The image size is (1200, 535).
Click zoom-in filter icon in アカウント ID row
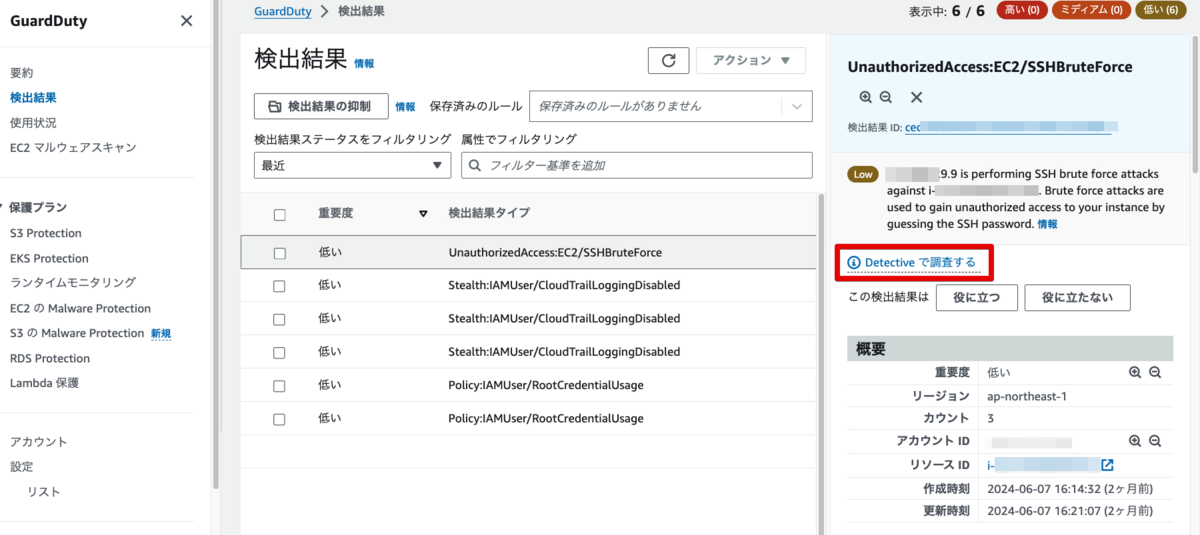[x=1135, y=441]
